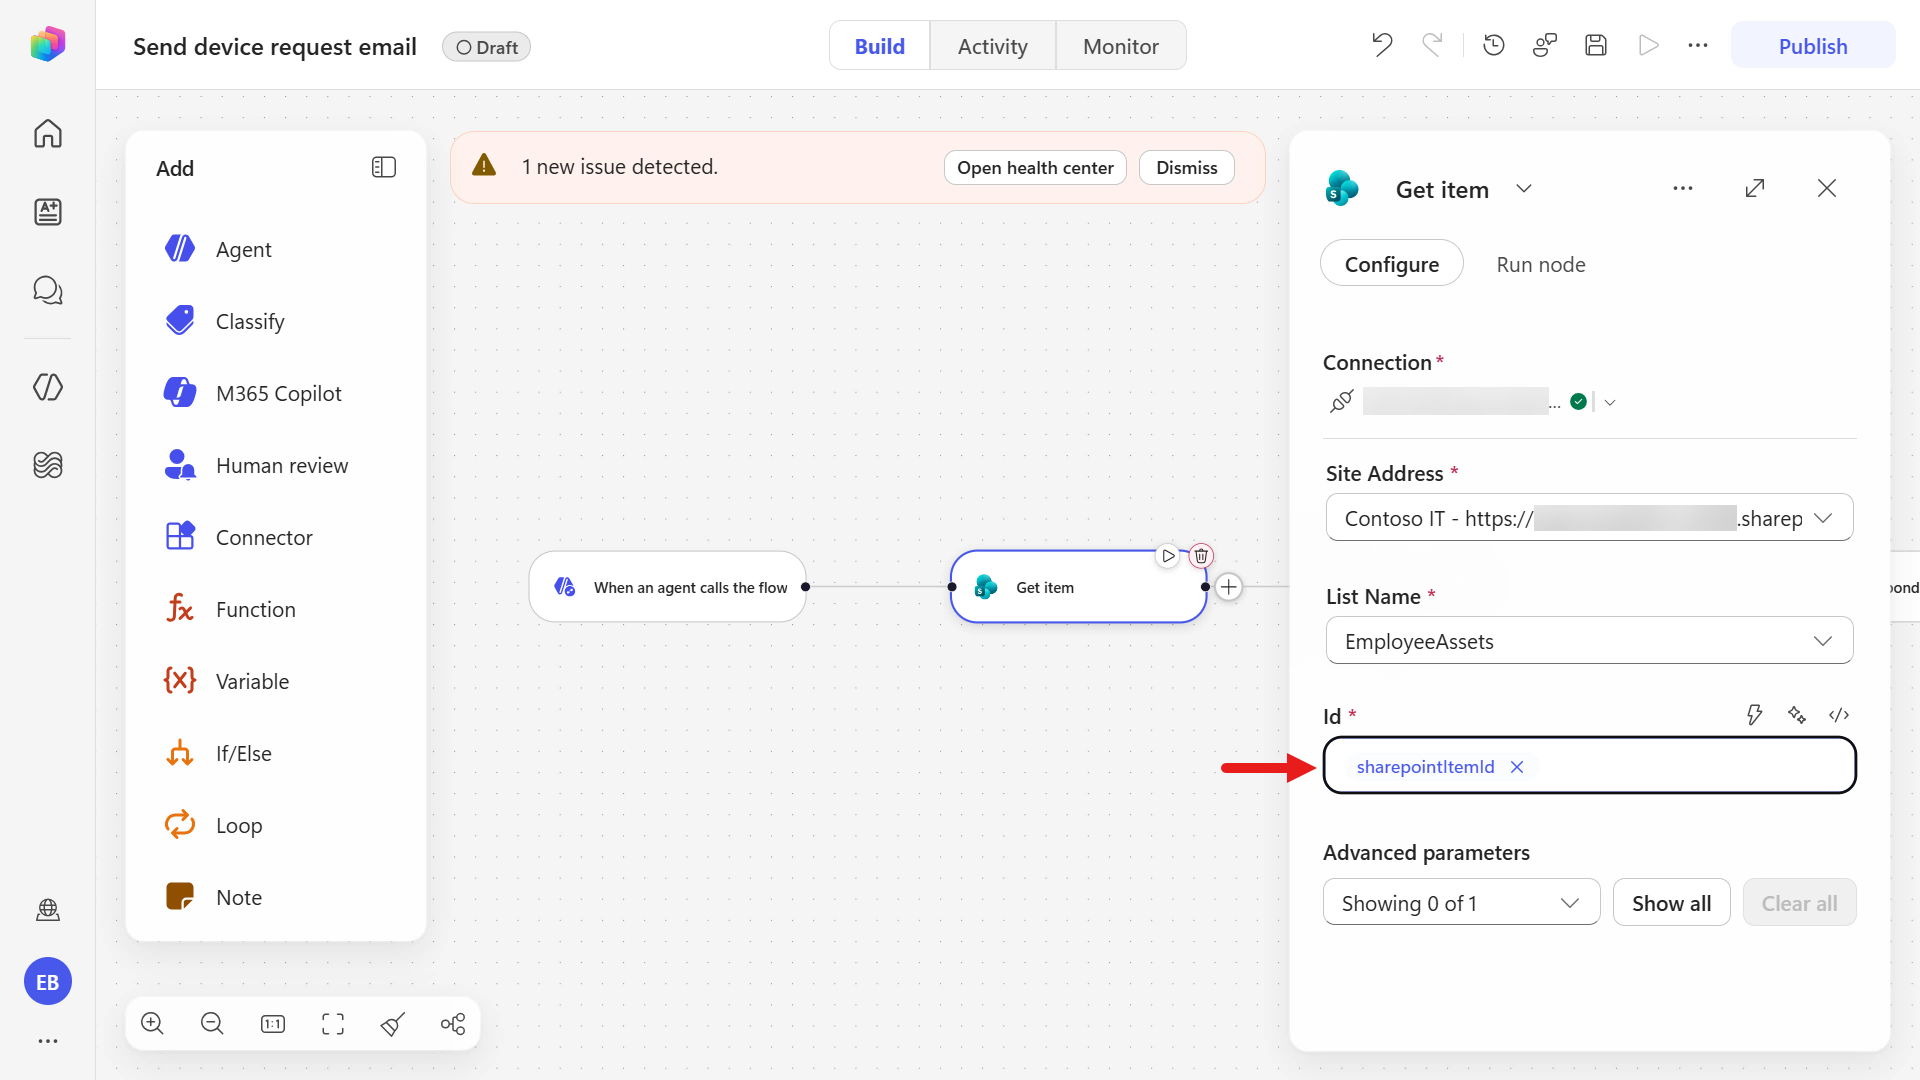
Task: Open the contact card icon in sidebar
Action: pyautogui.click(x=48, y=211)
